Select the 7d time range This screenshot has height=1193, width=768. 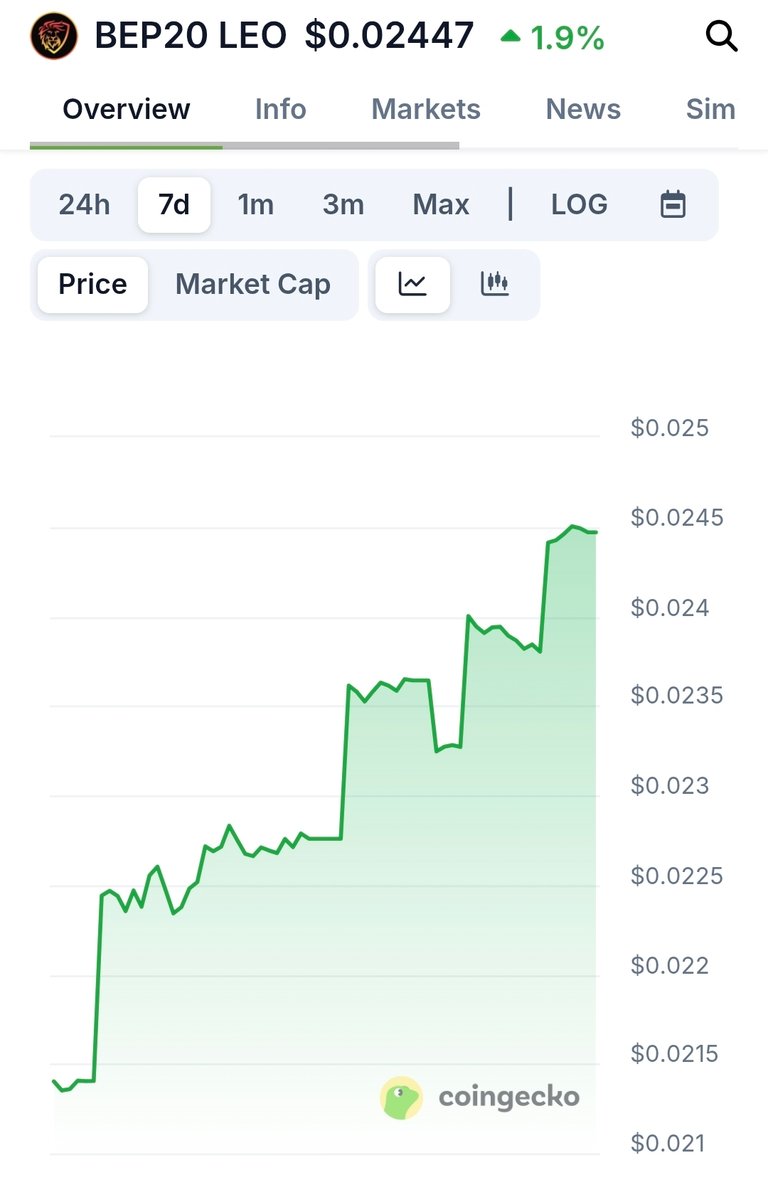tap(174, 205)
